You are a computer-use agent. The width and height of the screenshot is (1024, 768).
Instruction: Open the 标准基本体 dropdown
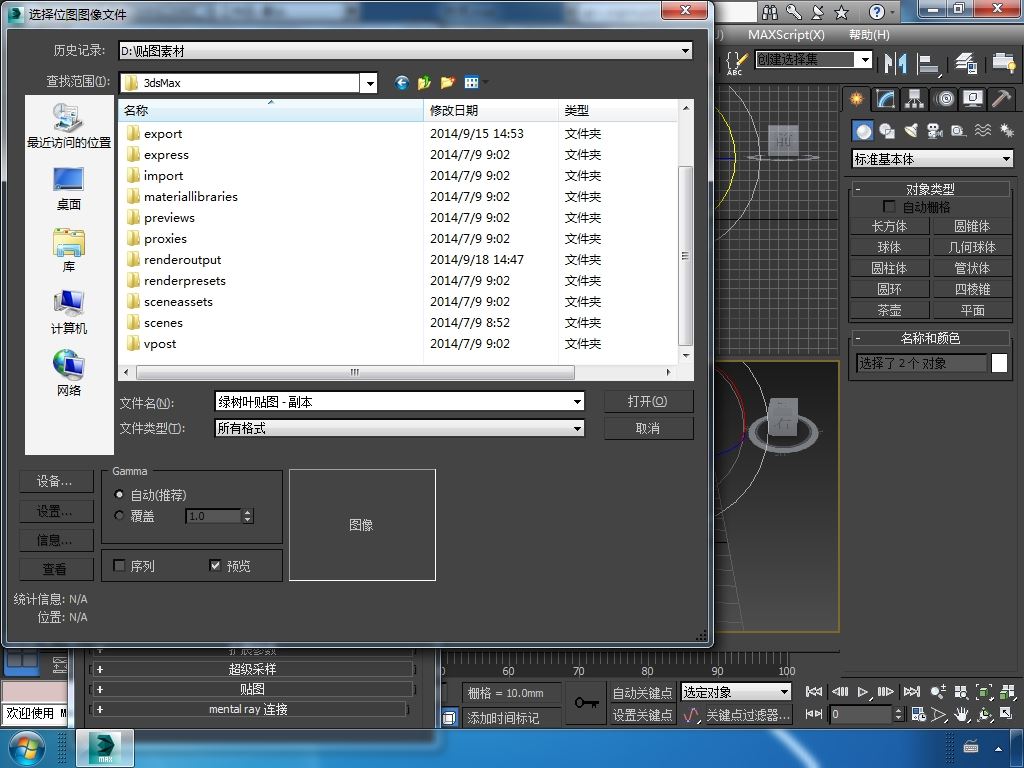point(933,159)
